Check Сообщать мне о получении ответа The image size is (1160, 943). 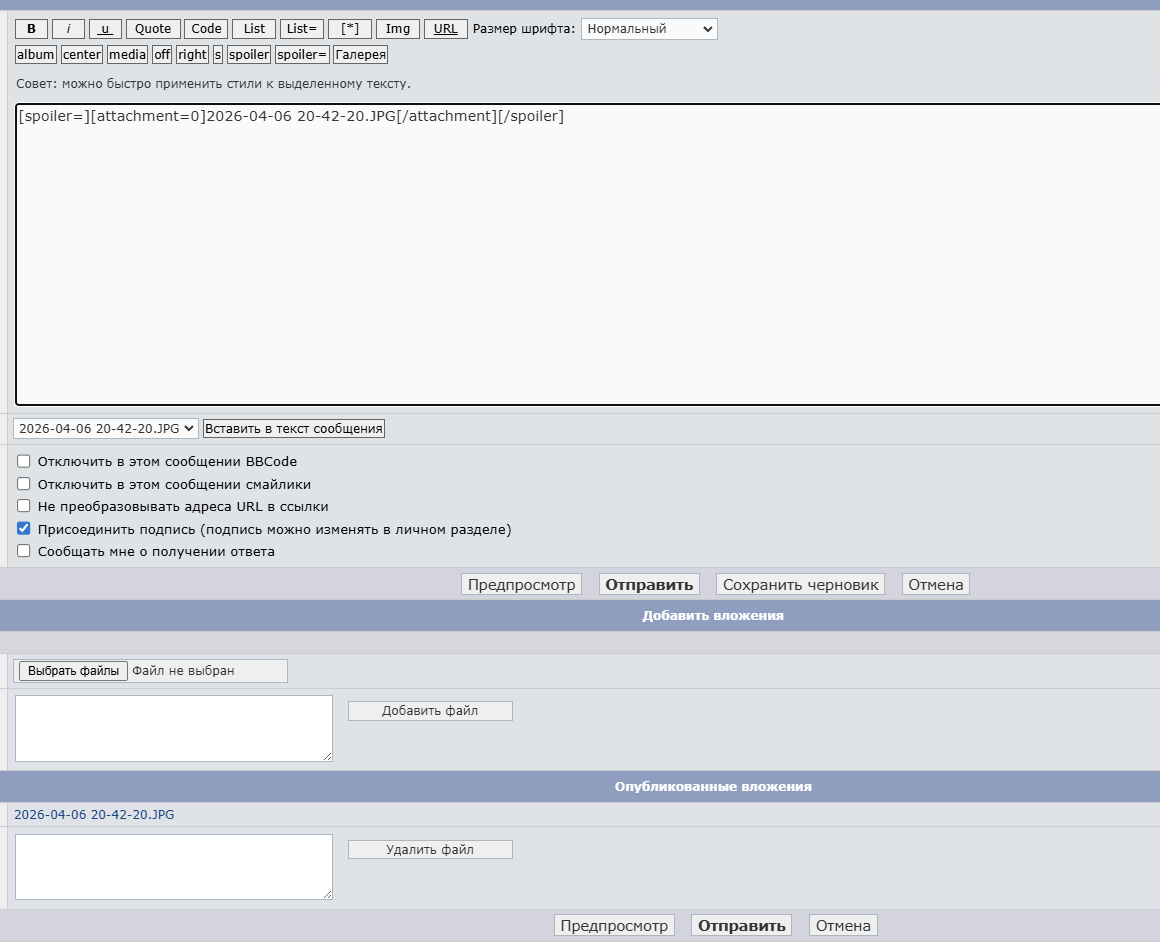24,551
